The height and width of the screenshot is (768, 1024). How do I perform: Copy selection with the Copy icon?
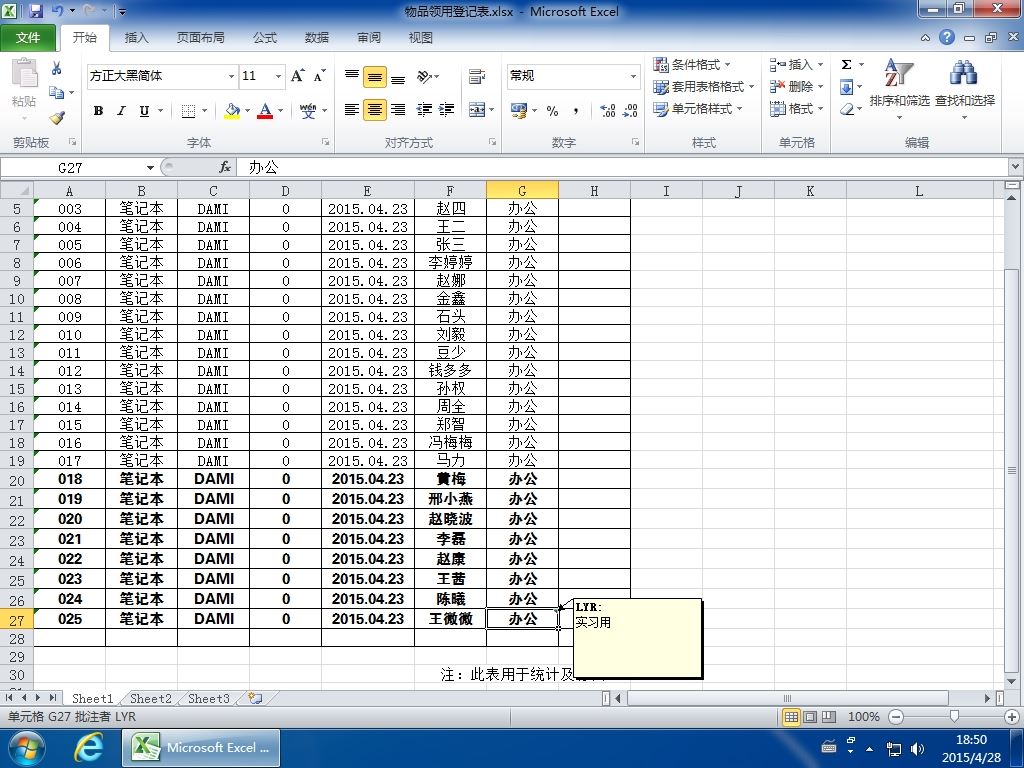pyautogui.click(x=57, y=93)
